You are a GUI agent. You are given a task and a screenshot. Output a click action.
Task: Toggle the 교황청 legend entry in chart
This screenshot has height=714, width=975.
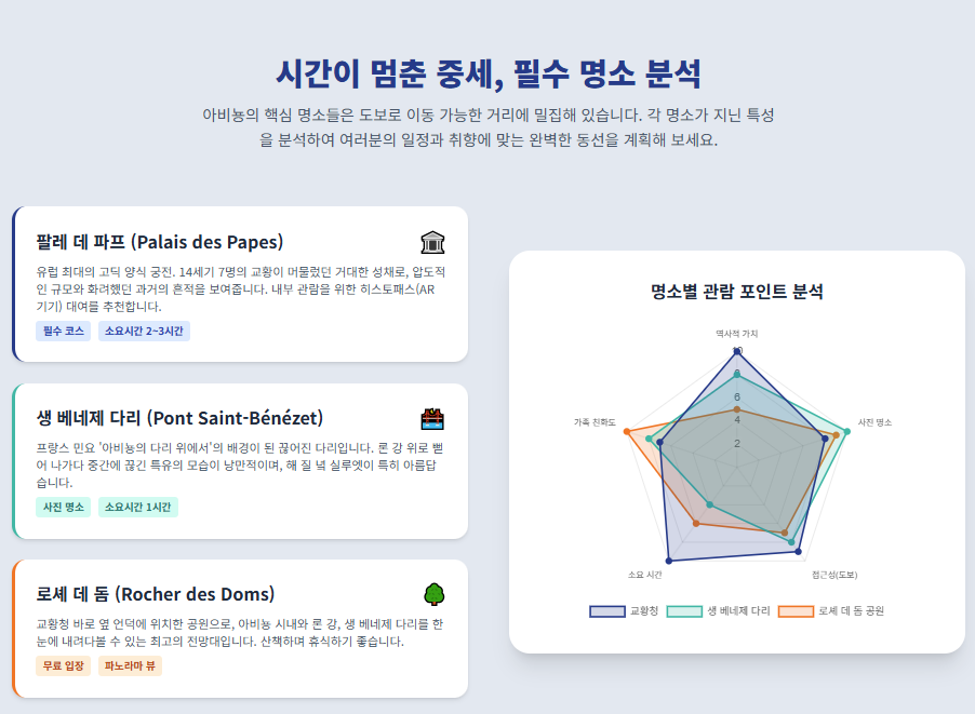pyautogui.click(x=624, y=611)
